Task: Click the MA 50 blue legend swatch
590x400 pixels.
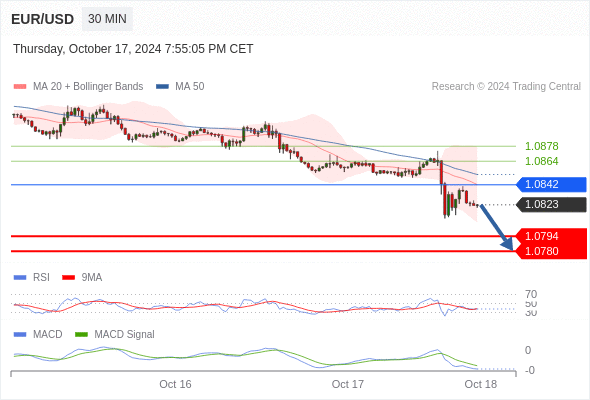Action: [162, 87]
